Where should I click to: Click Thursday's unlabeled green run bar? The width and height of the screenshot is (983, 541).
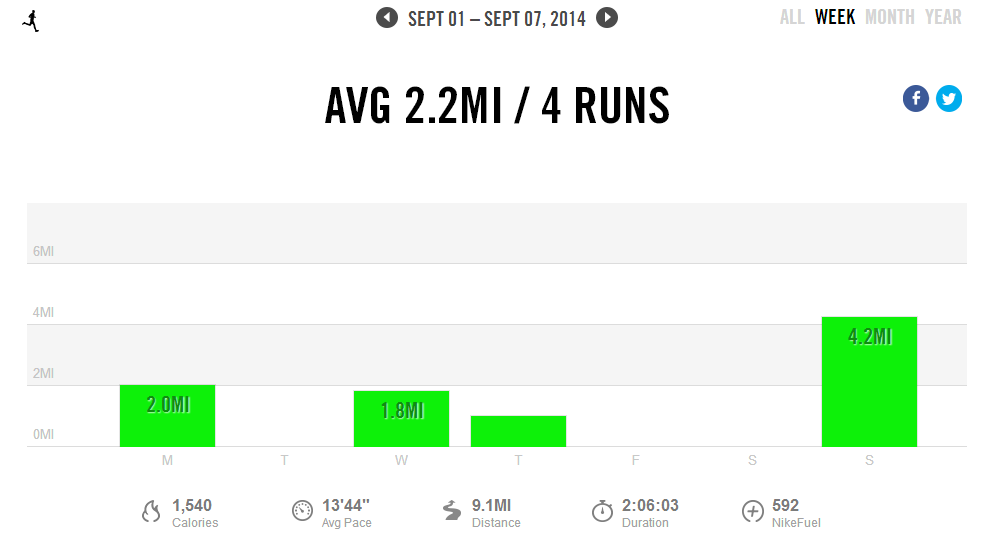click(x=518, y=431)
